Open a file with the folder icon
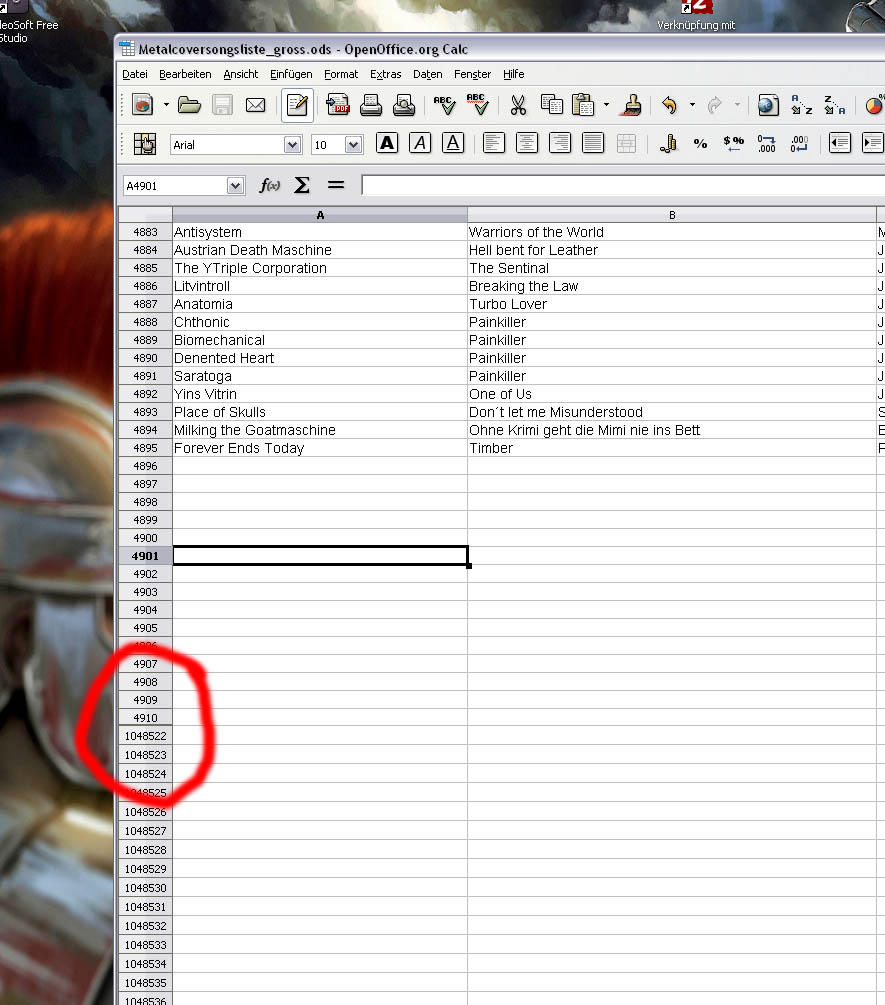This screenshot has height=1005, width=885. click(190, 105)
